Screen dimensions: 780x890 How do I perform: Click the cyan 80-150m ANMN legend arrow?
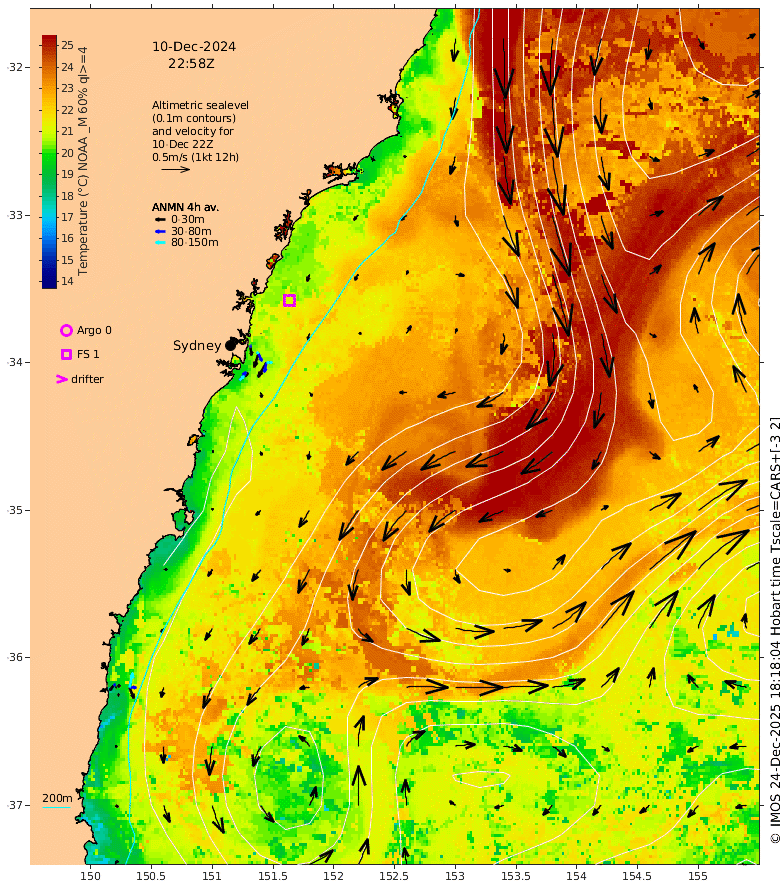(161, 243)
